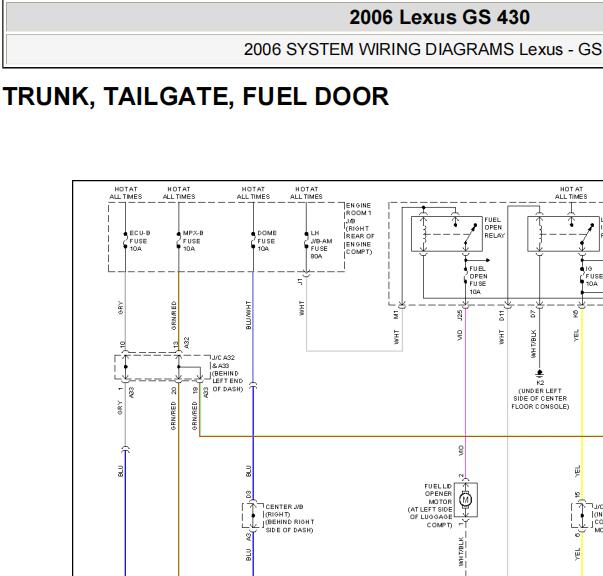603x576 pixels.
Task: Click "HOT AT ALL TIMES" above ECU-B fuse
Action: [126, 193]
